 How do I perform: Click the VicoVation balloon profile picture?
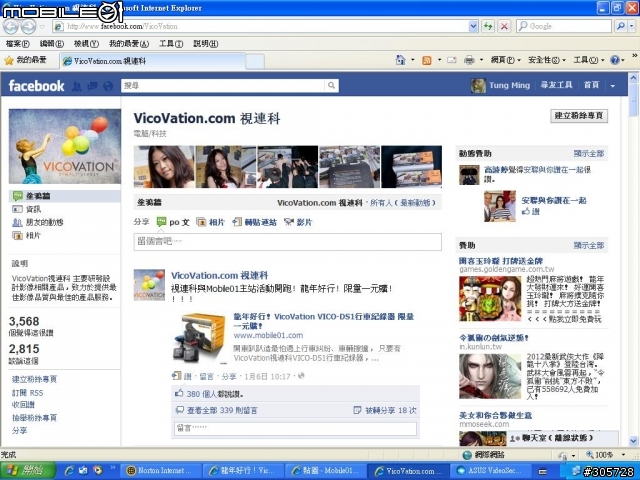[65, 146]
